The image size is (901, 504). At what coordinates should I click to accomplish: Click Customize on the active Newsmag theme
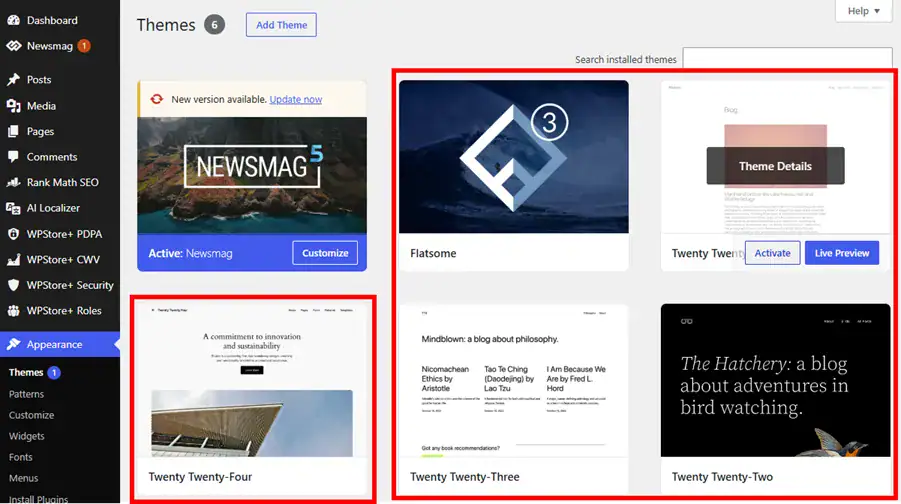point(325,253)
